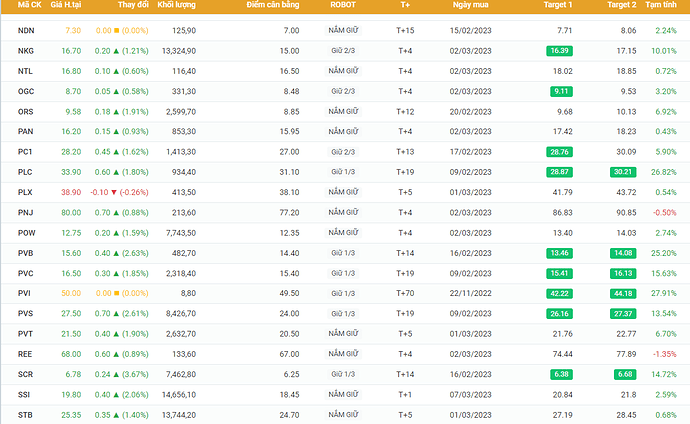Click the SCR change 0.24 (3.67%)
This screenshot has width=690, height=424.
[x=121, y=374]
